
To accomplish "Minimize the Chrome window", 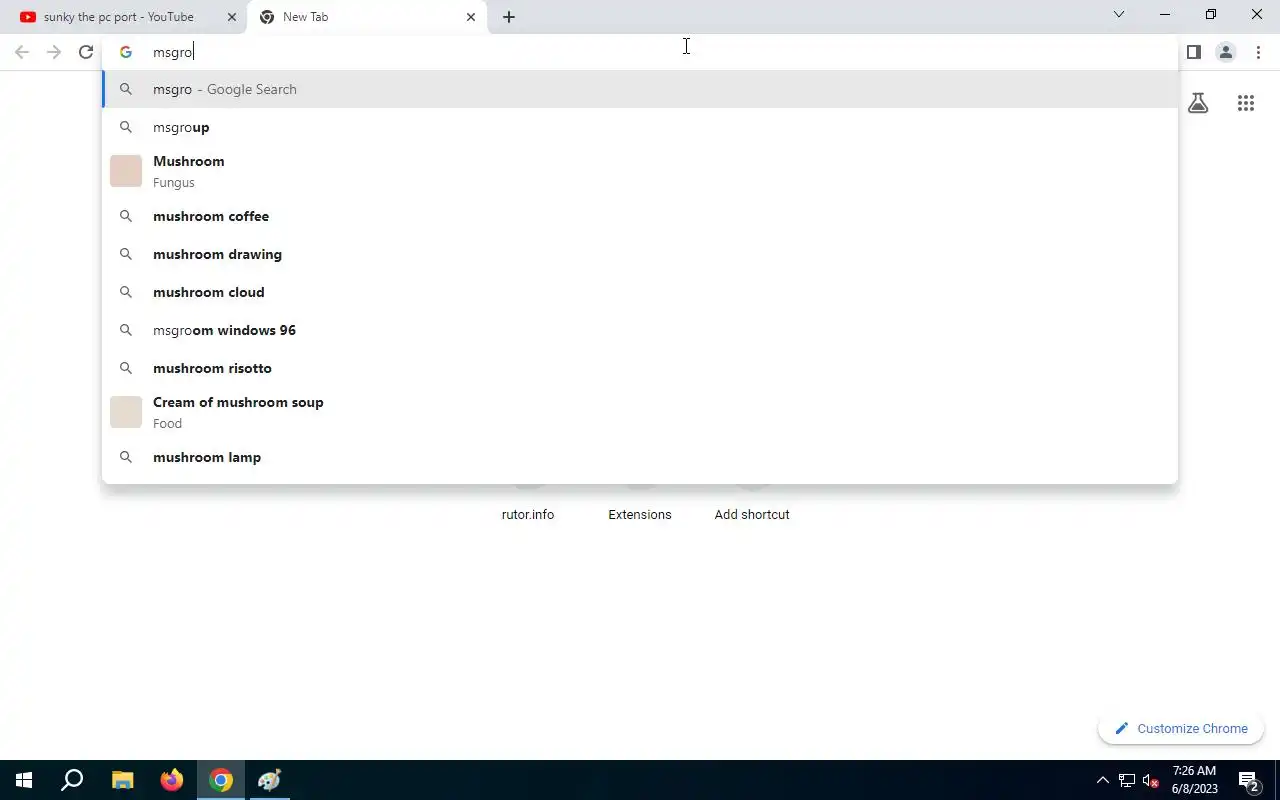I will click(1165, 14).
